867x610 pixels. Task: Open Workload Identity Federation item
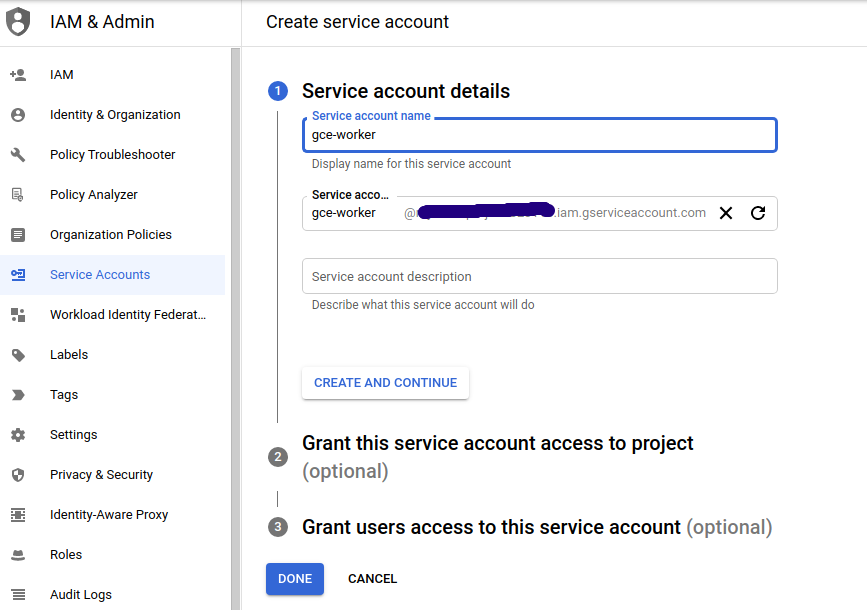pyautogui.click(x=112, y=315)
